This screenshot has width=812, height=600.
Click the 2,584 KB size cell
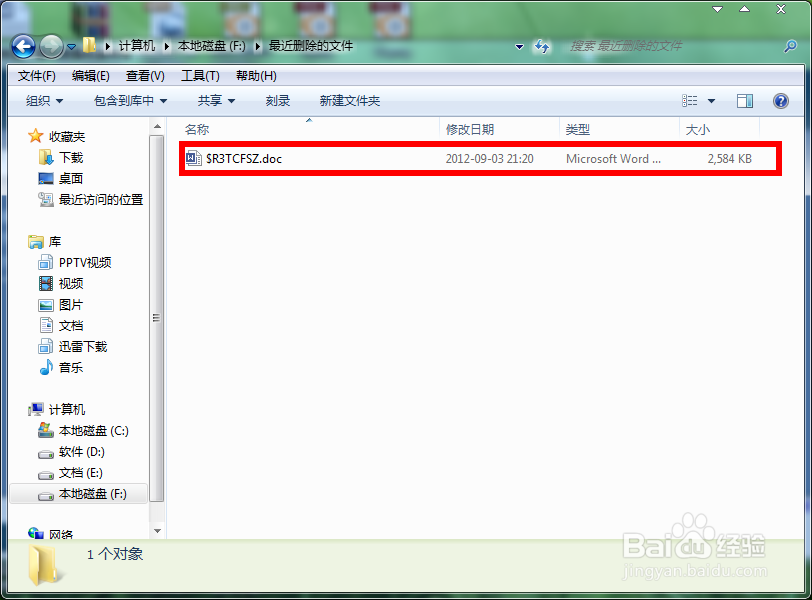tap(729, 158)
